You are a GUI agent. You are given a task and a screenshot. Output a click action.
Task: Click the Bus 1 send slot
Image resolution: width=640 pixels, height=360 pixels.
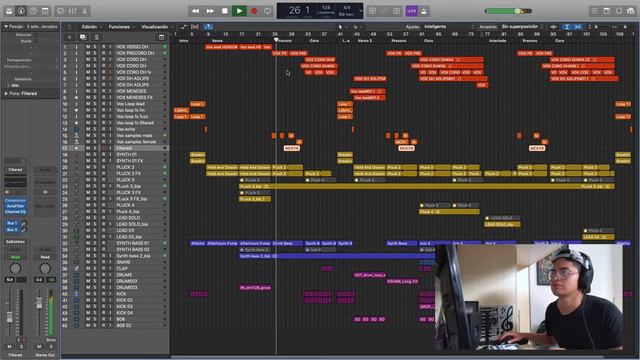12,223
